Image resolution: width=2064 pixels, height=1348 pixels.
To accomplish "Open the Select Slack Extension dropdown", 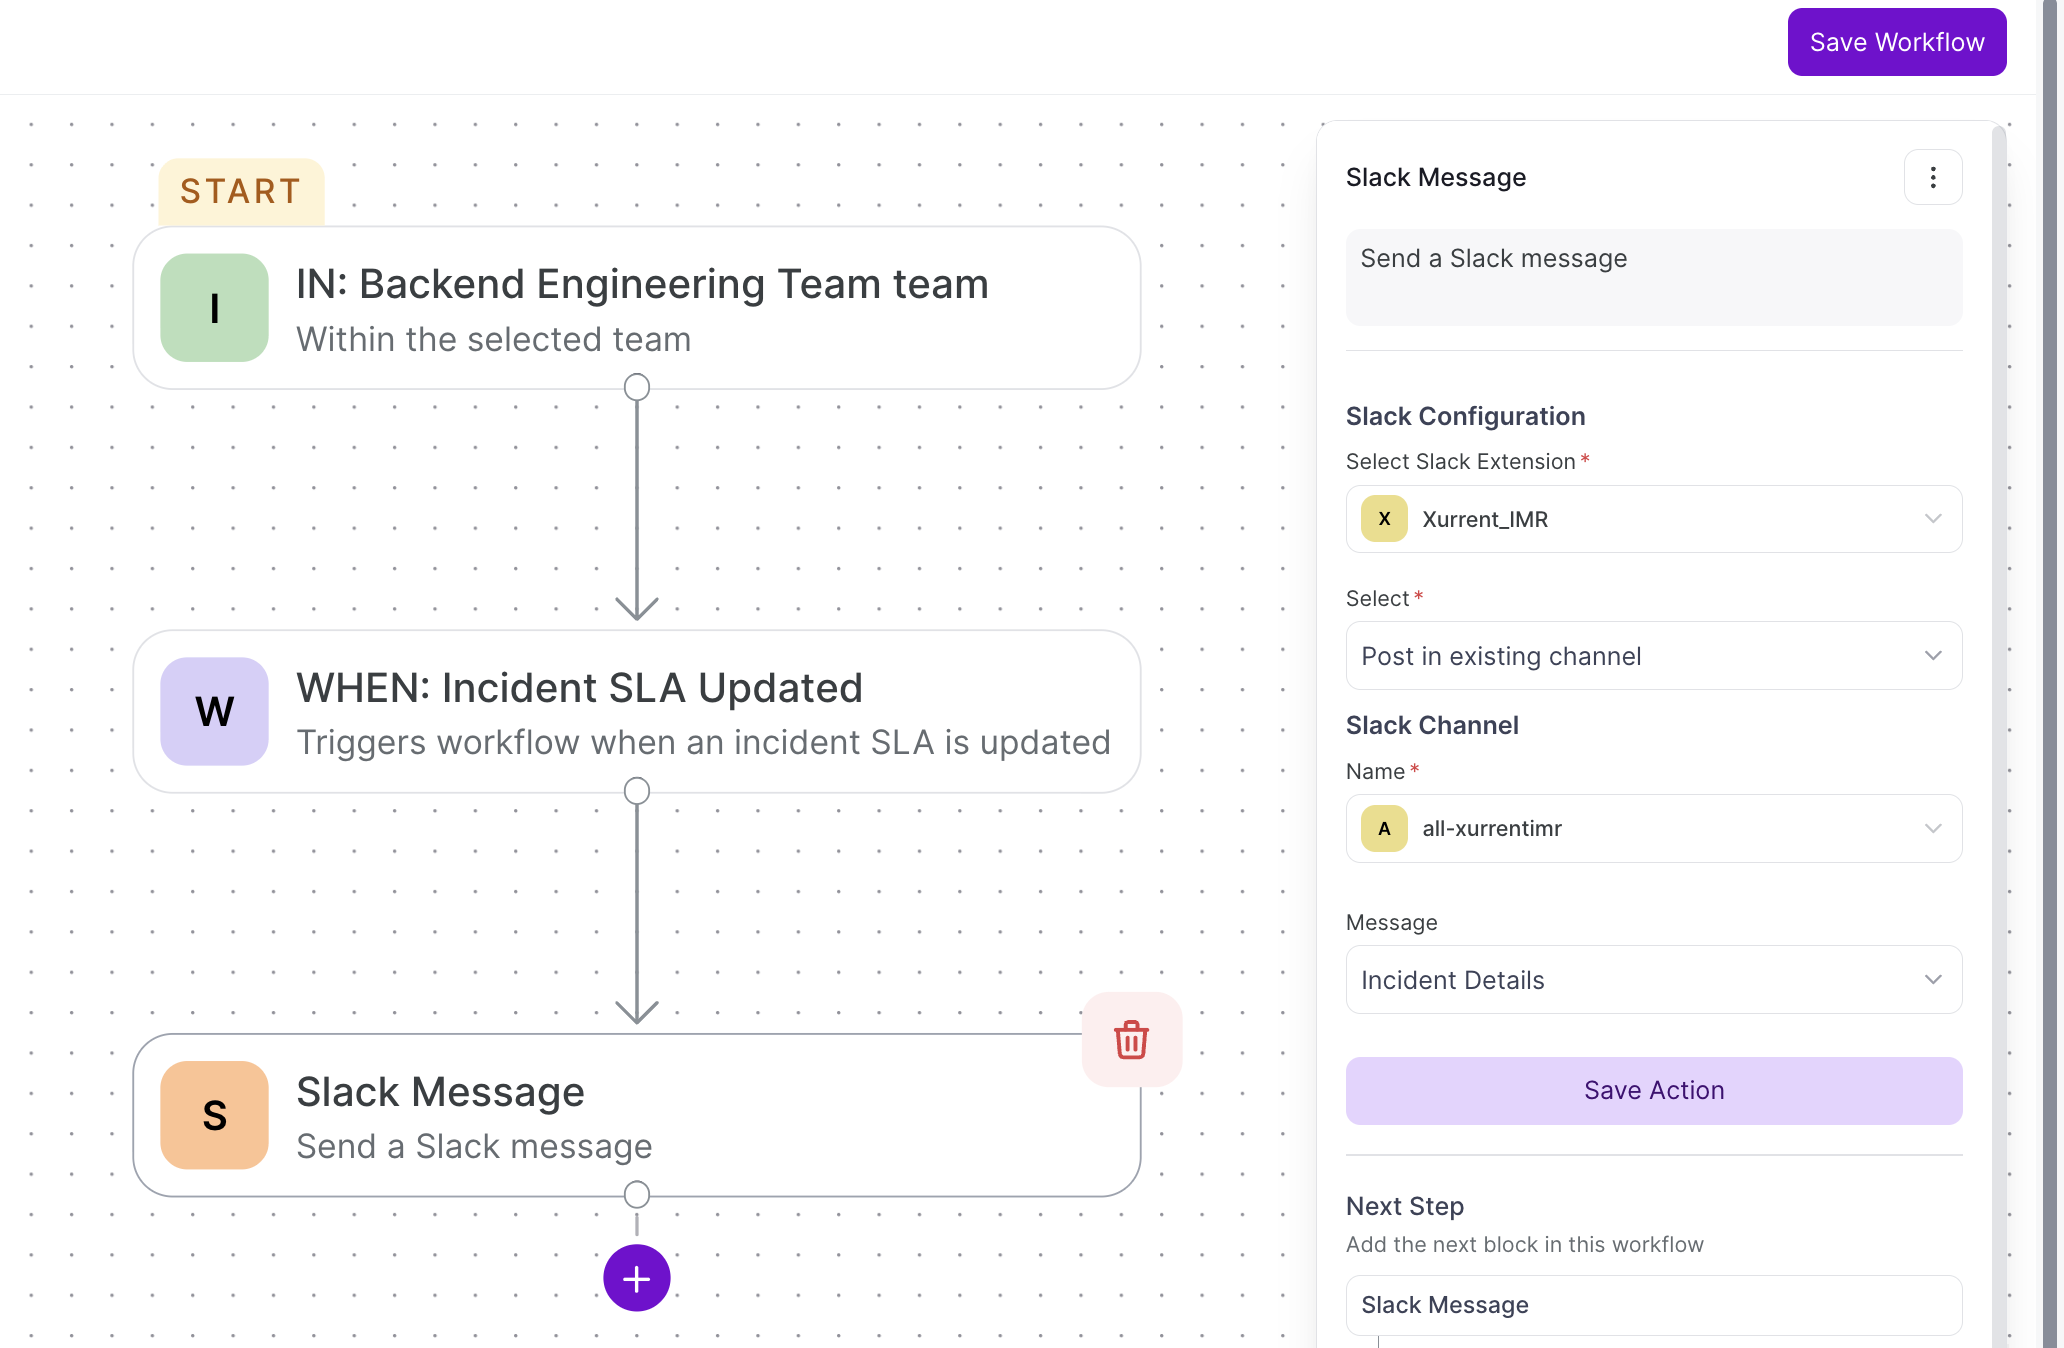I will 1653,519.
